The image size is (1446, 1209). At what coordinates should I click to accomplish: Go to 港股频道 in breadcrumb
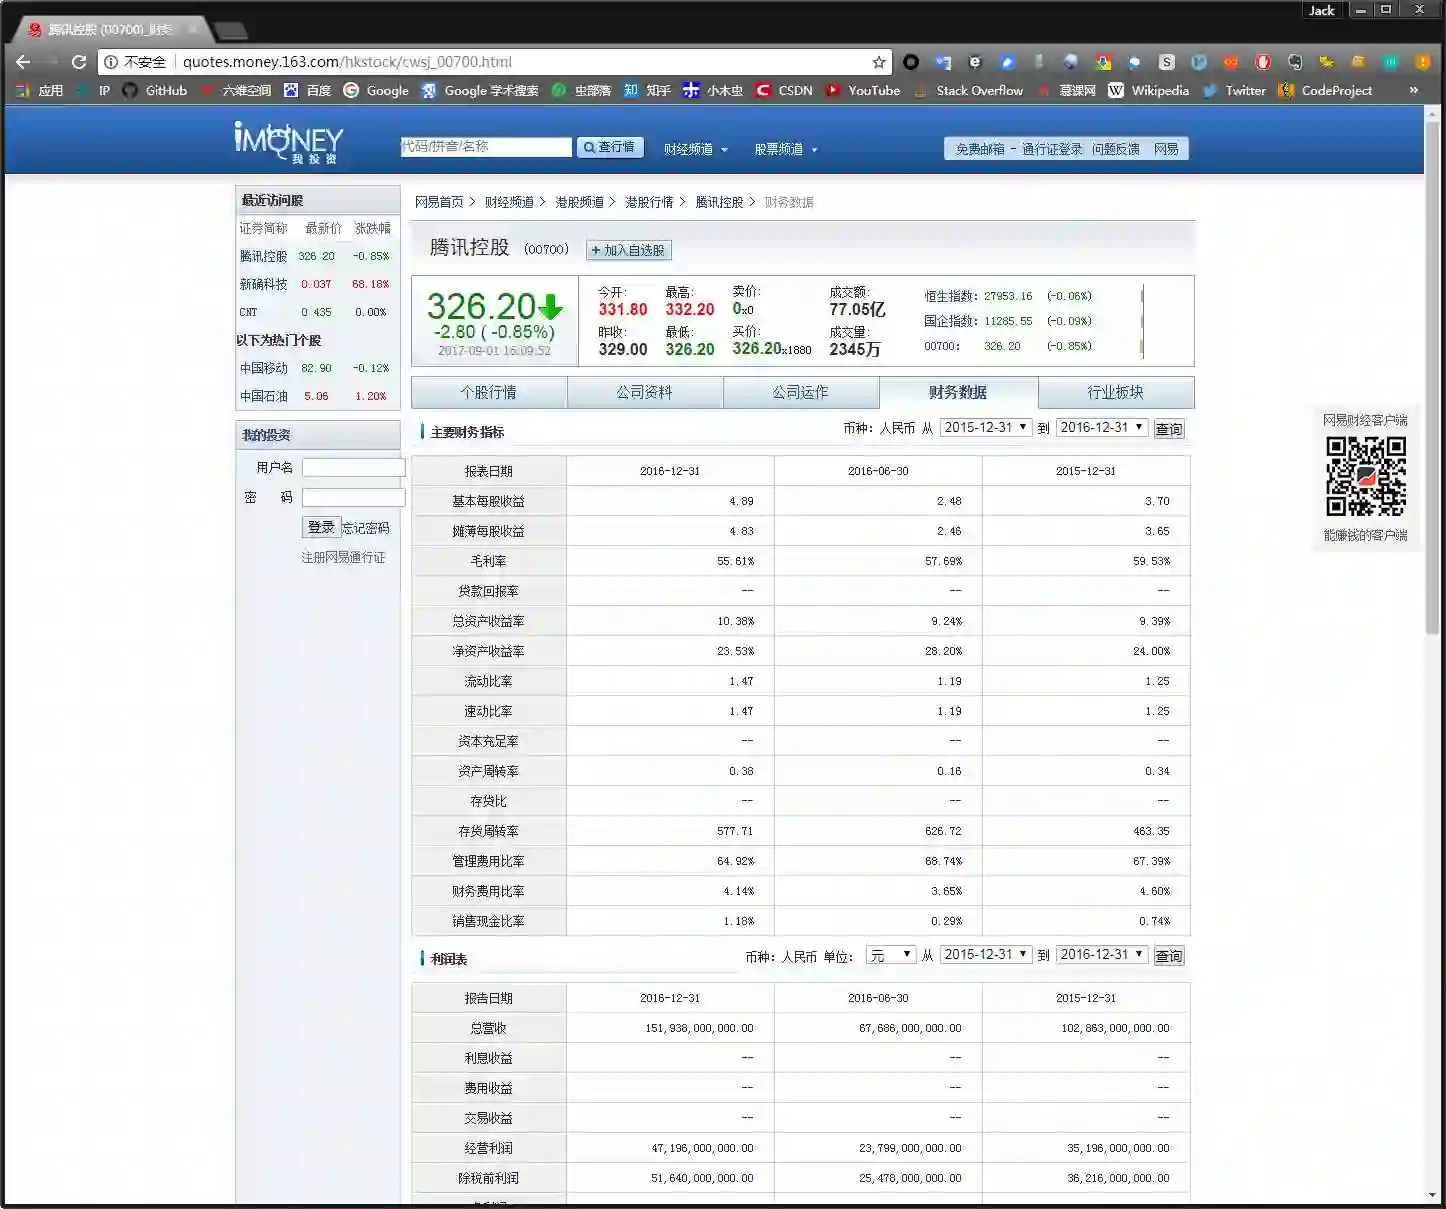click(x=579, y=202)
